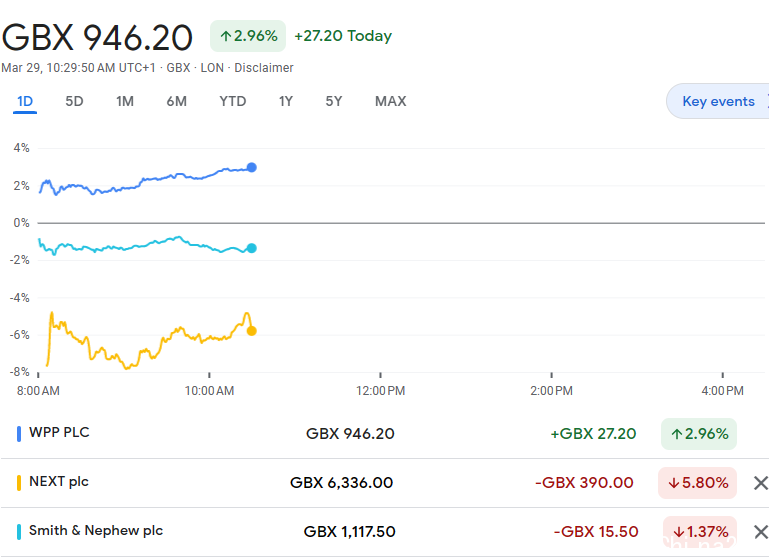Click the 8:00 AM axis label
This screenshot has width=769, height=558.
pos(38,391)
